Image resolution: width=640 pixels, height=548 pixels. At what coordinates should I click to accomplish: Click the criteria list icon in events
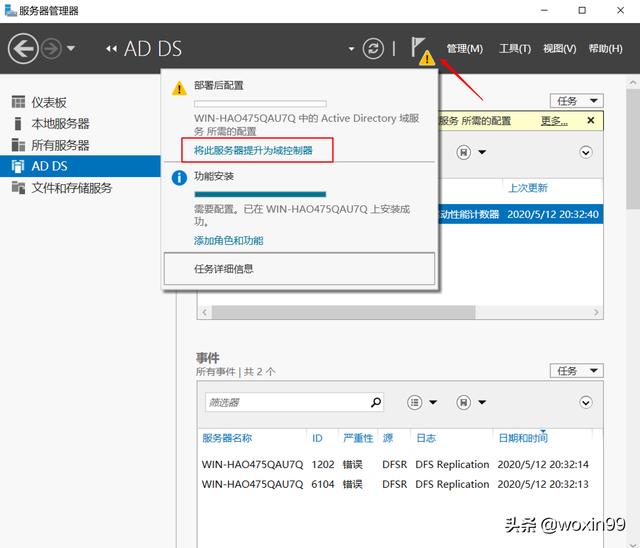[414, 402]
